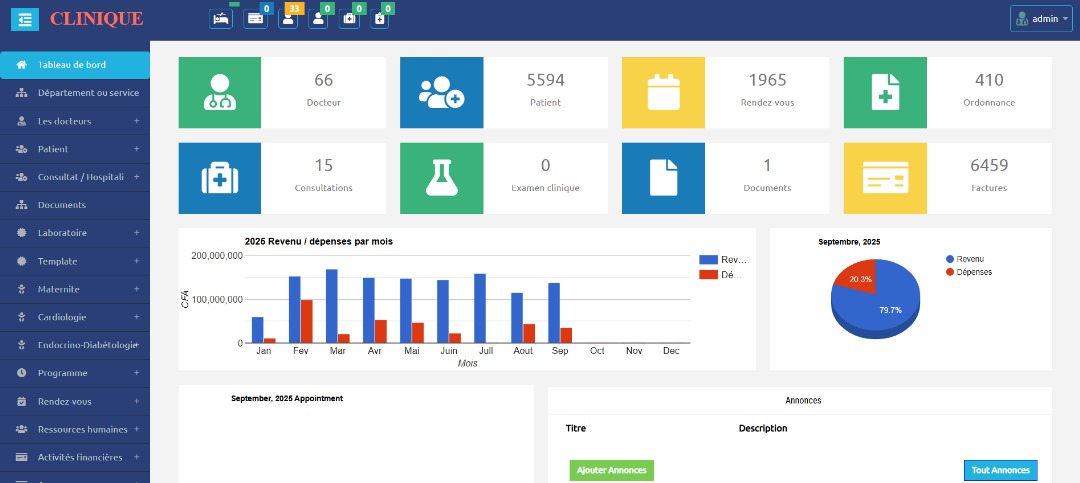The height and width of the screenshot is (483, 1080).
Task: Collapse the sidebar with the hamburger icon
Action: pyautogui.click(x=24, y=19)
